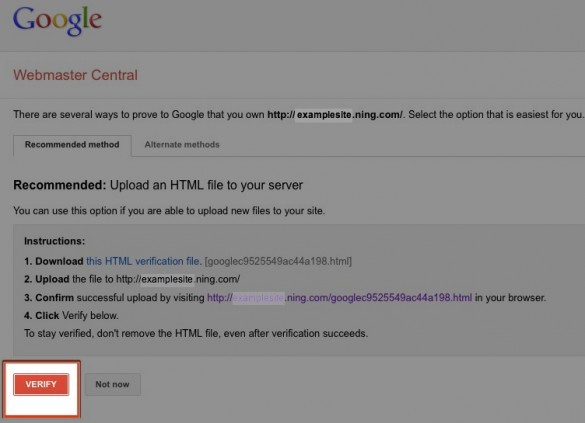Click the Google logo
The height and width of the screenshot is (423, 585).
57,21
